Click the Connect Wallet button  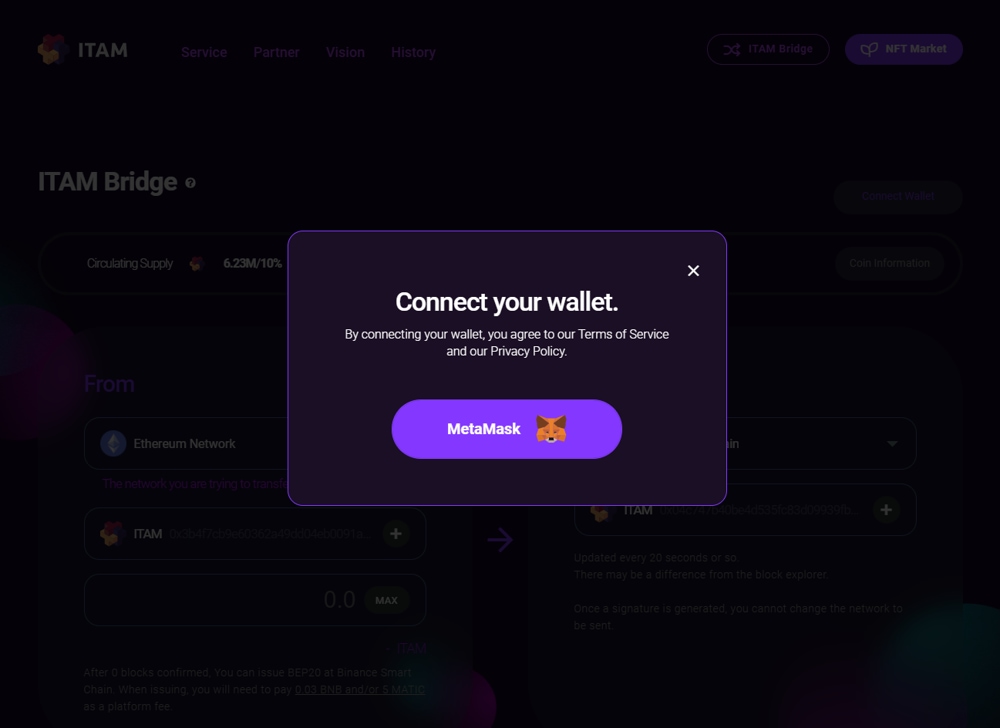click(x=898, y=196)
